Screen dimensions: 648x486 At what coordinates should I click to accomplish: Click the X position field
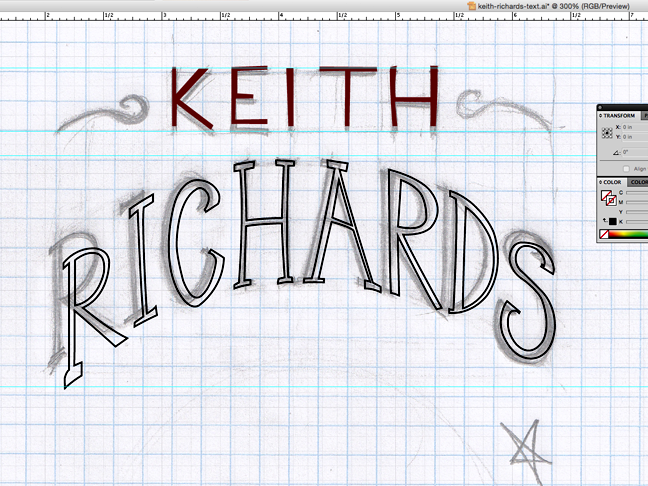point(634,127)
